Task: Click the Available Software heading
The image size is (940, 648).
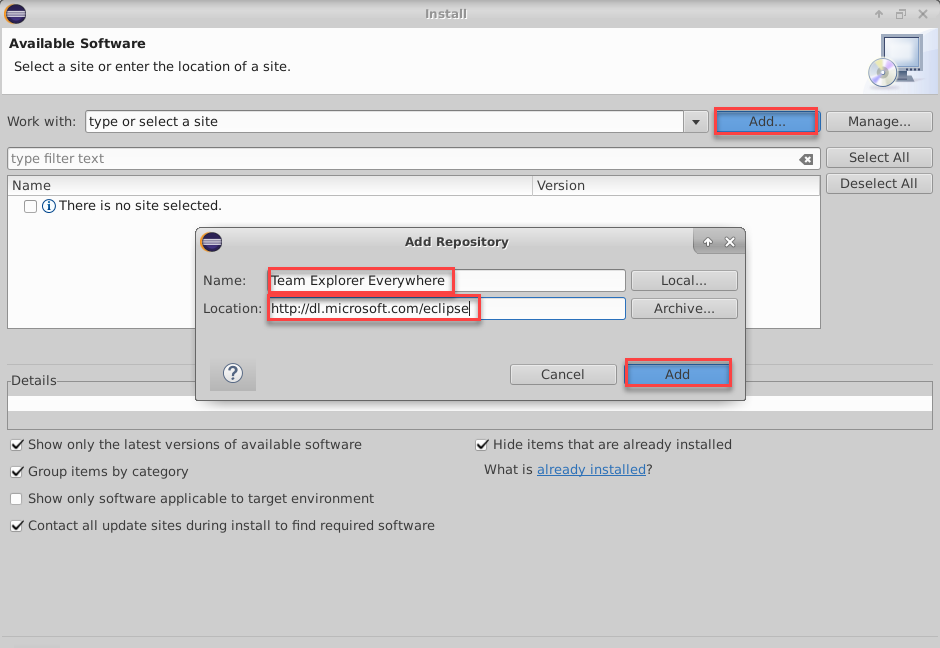Action: [77, 44]
